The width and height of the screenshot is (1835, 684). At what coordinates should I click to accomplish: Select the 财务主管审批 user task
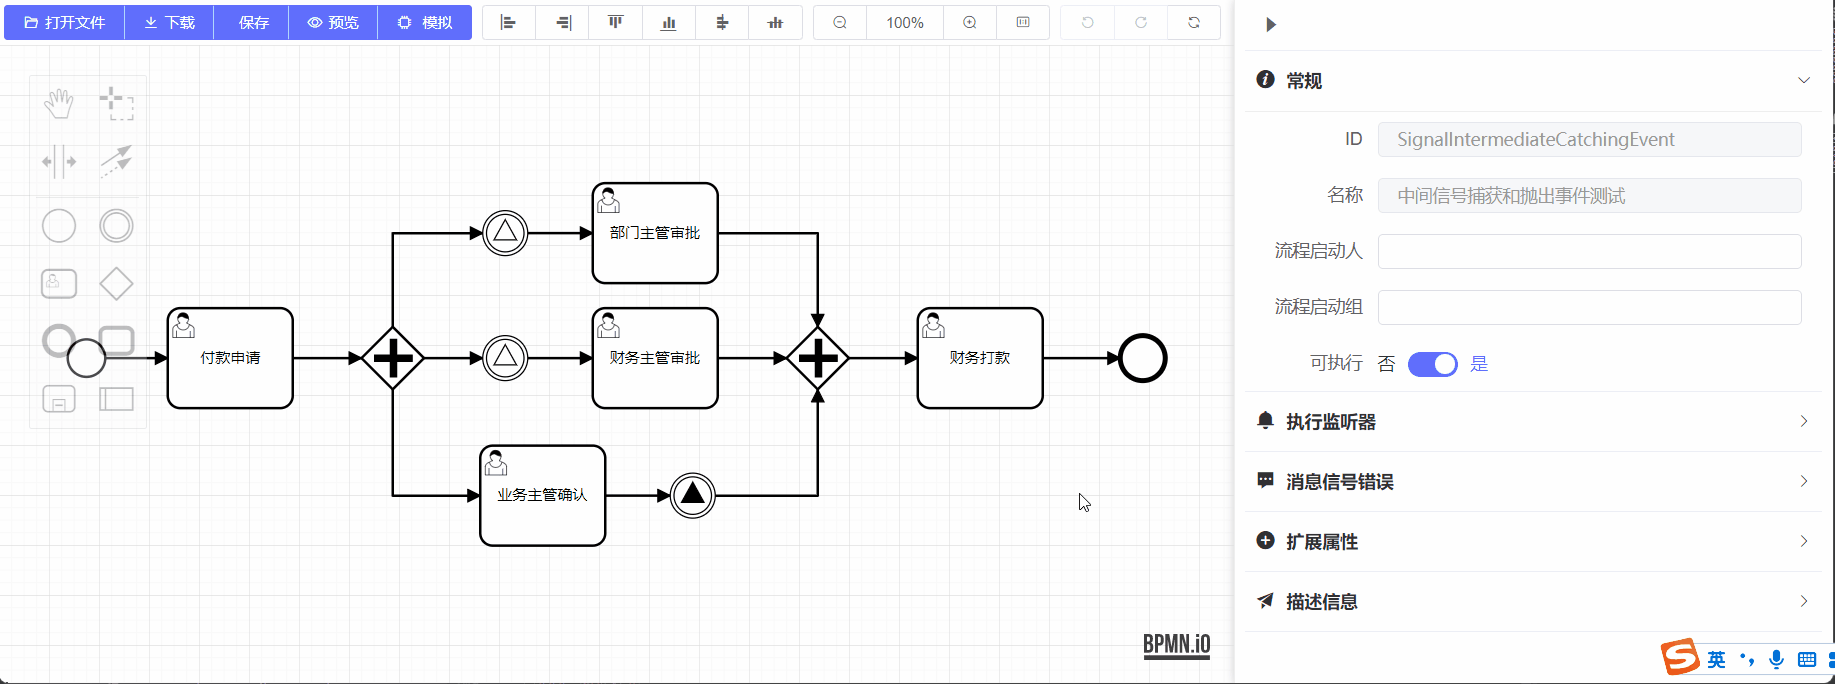655,358
